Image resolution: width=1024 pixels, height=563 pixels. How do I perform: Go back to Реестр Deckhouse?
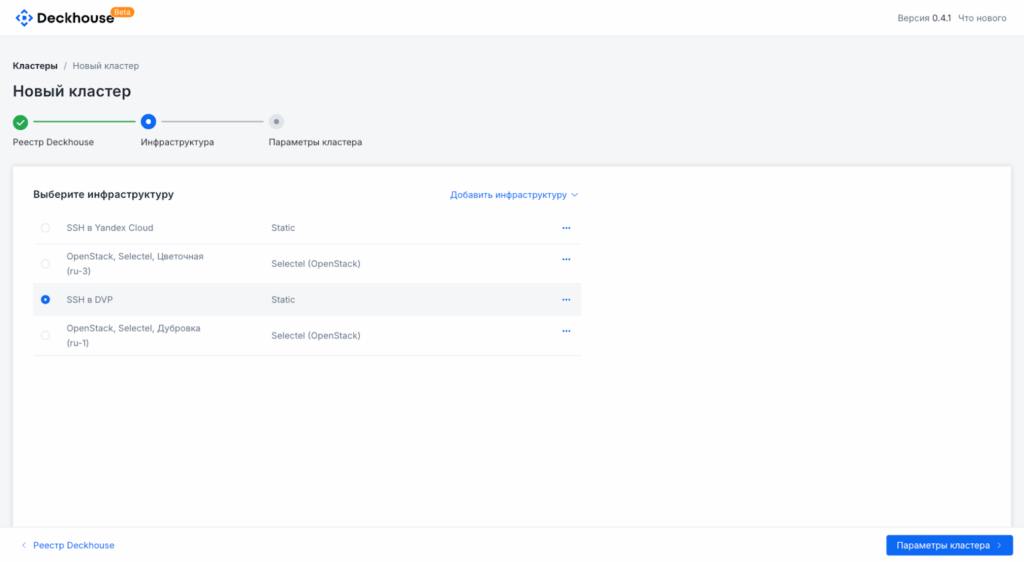(68, 545)
